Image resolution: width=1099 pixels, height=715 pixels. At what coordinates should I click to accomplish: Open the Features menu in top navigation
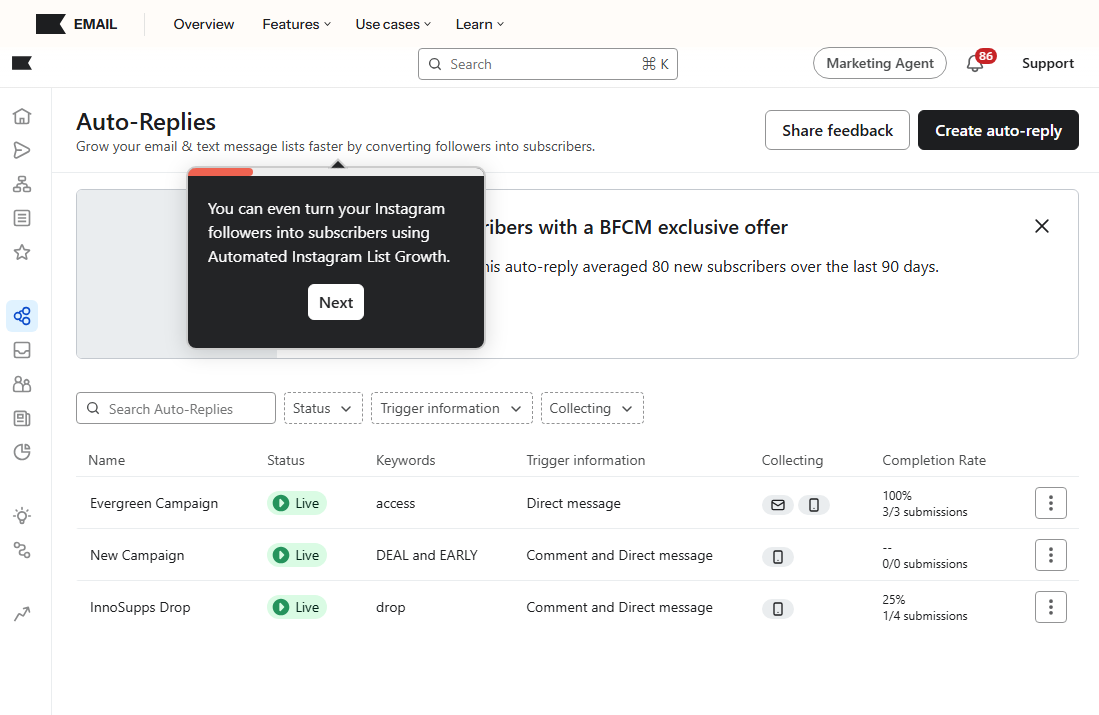(296, 24)
